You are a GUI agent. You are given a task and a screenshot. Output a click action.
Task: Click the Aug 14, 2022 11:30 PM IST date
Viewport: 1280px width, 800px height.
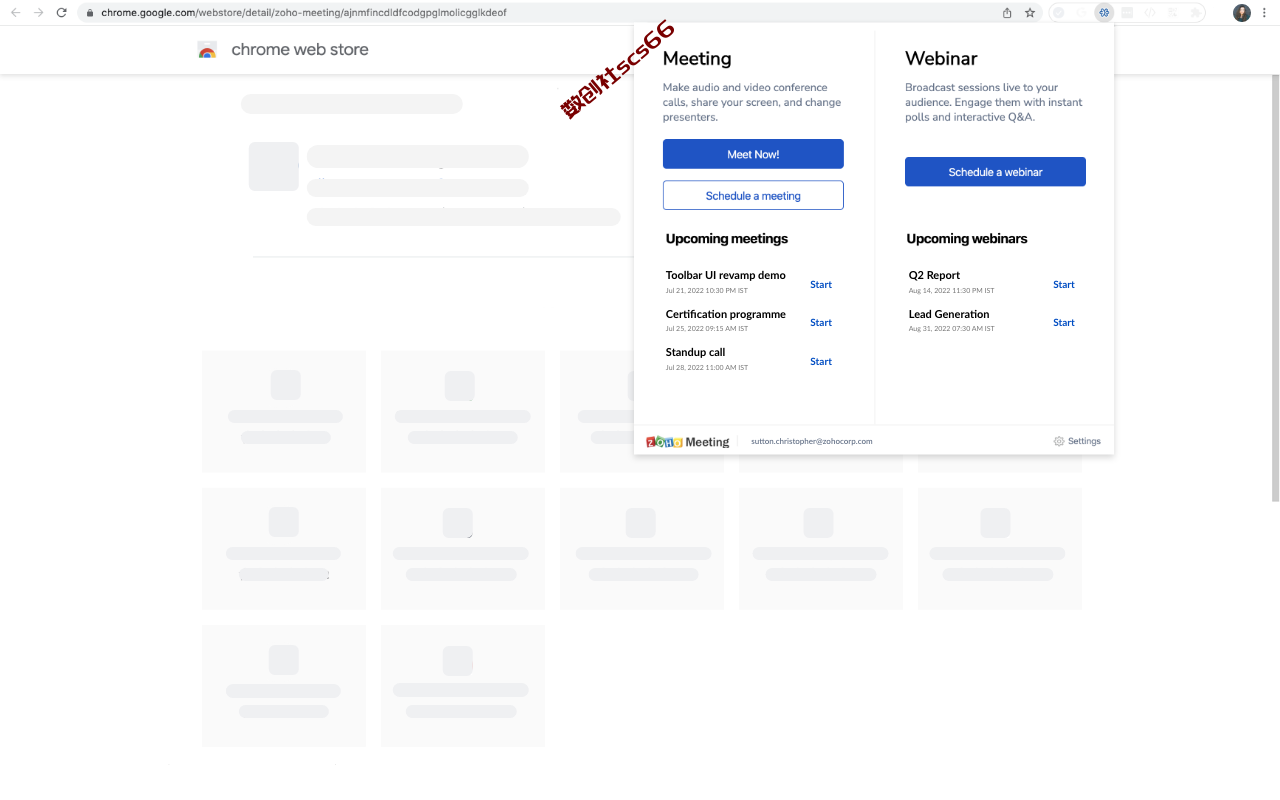click(x=951, y=291)
